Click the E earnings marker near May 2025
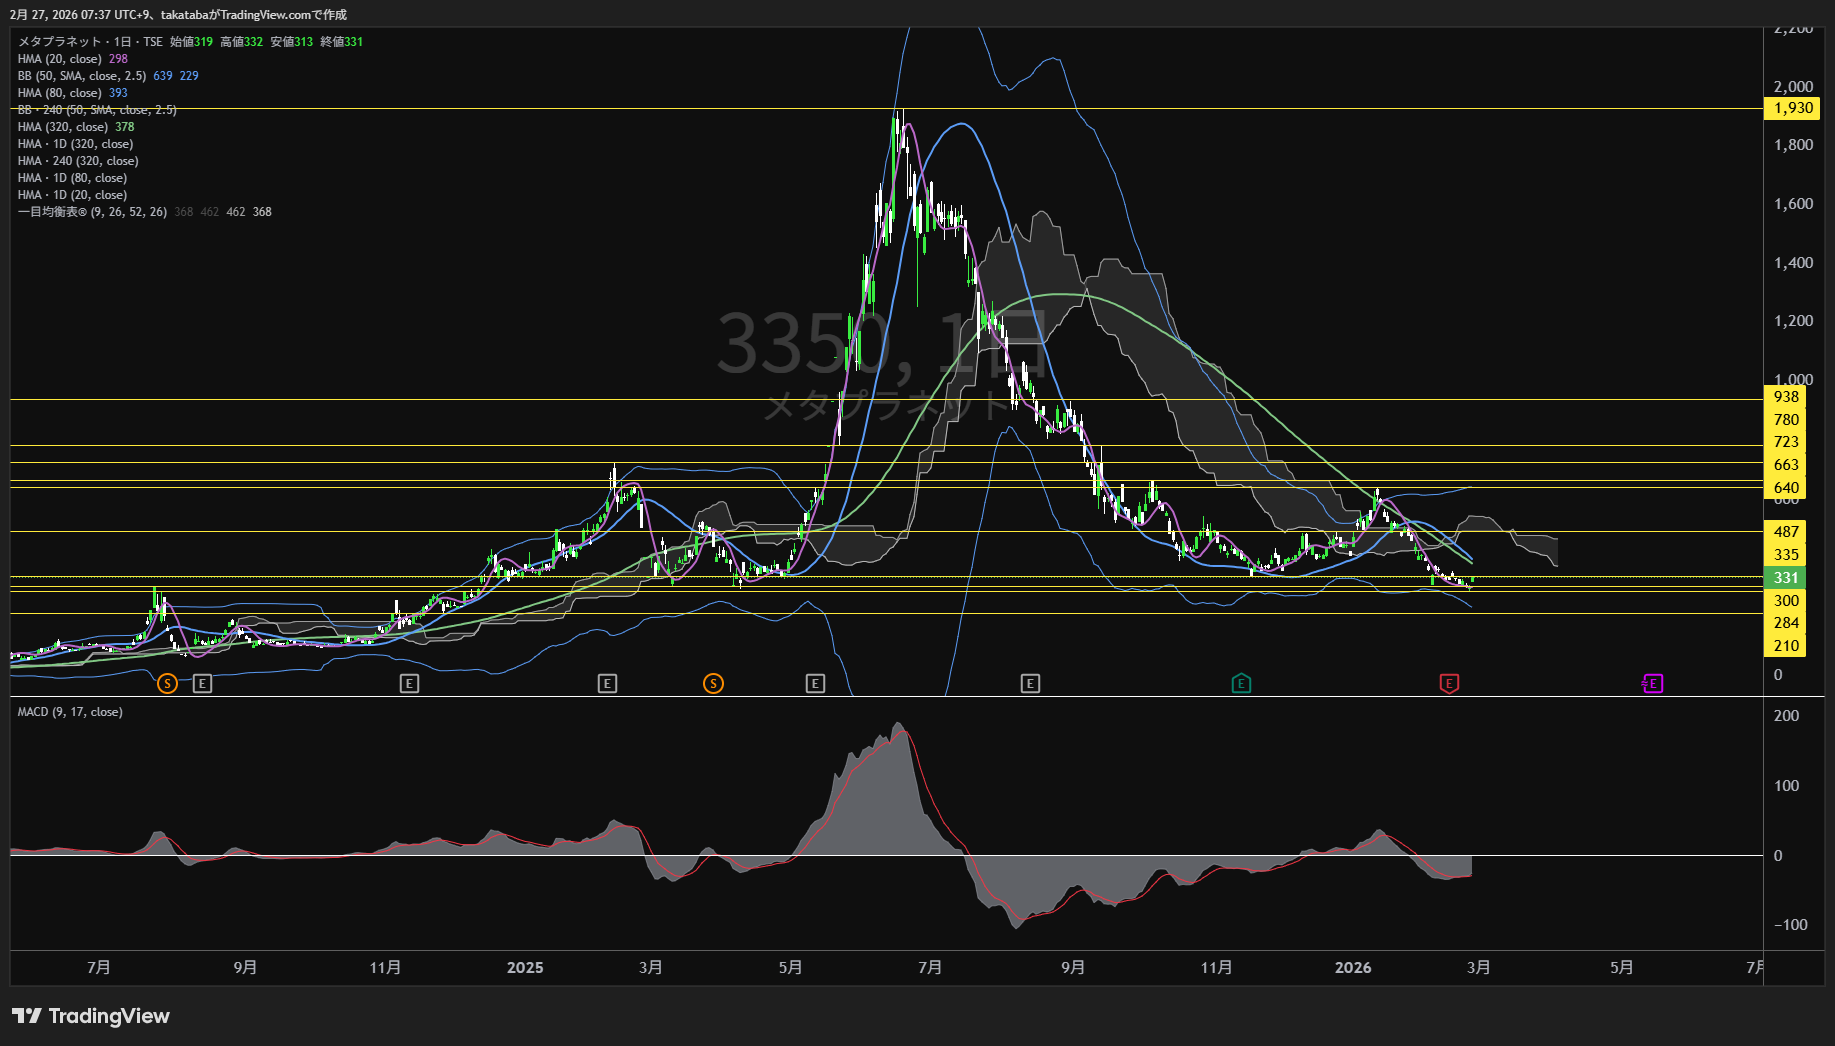 point(815,684)
